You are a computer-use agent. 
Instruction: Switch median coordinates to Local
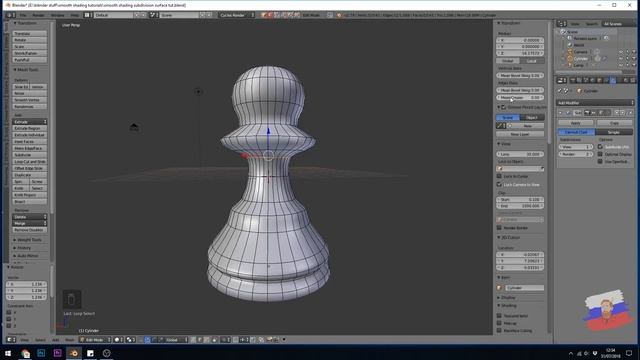[532, 61]
